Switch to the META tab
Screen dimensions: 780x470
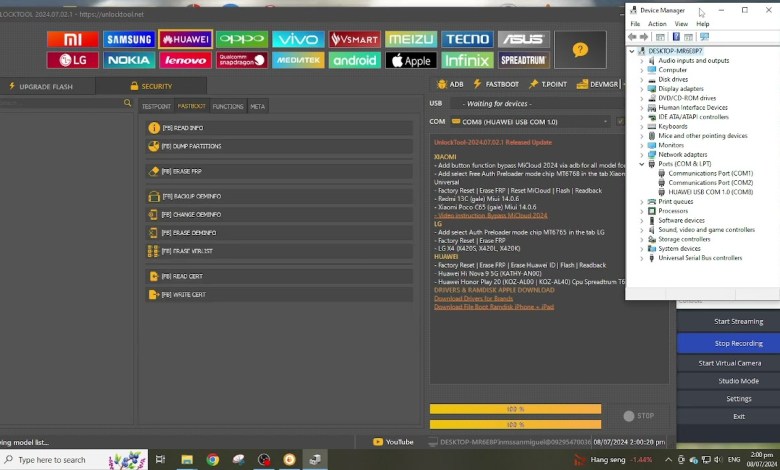click(x=257, y=106)
